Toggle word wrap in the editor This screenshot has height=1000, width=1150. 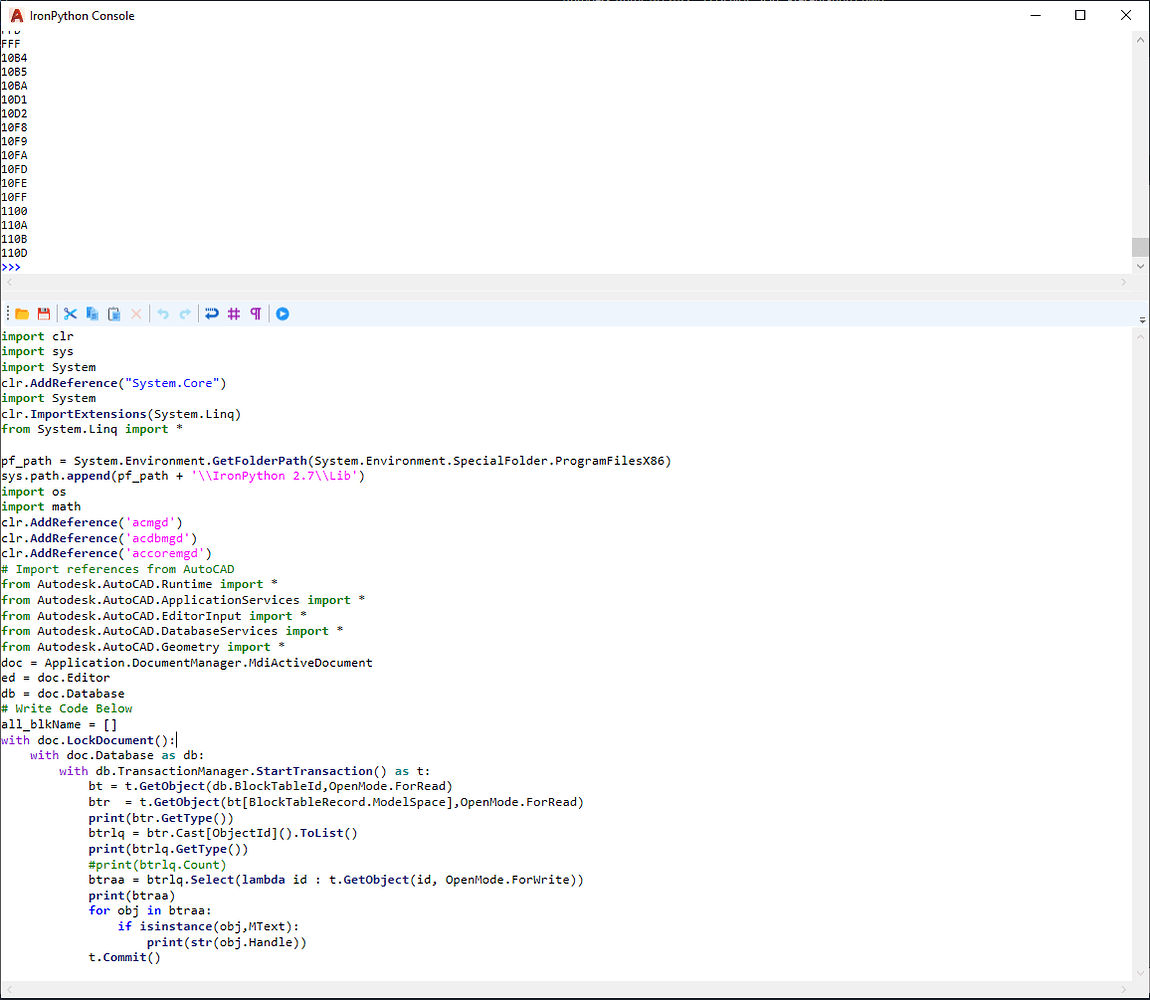(x=212, y=313)
